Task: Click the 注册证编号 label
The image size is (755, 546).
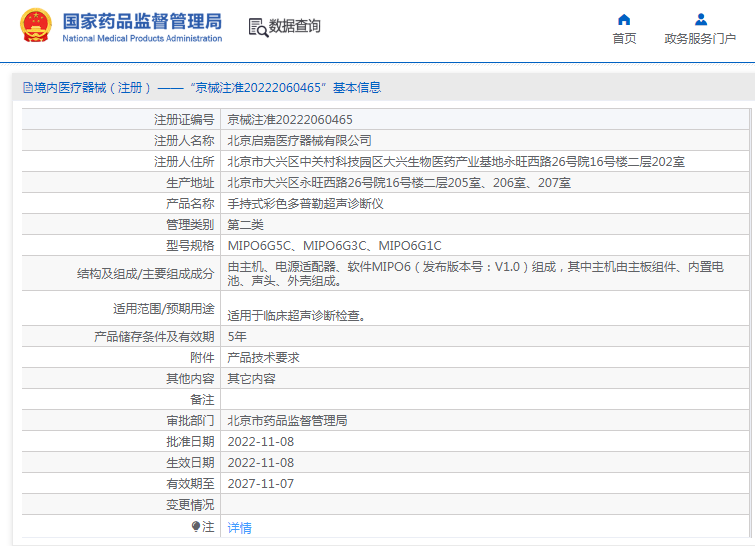Action: (x=184, y=119)
